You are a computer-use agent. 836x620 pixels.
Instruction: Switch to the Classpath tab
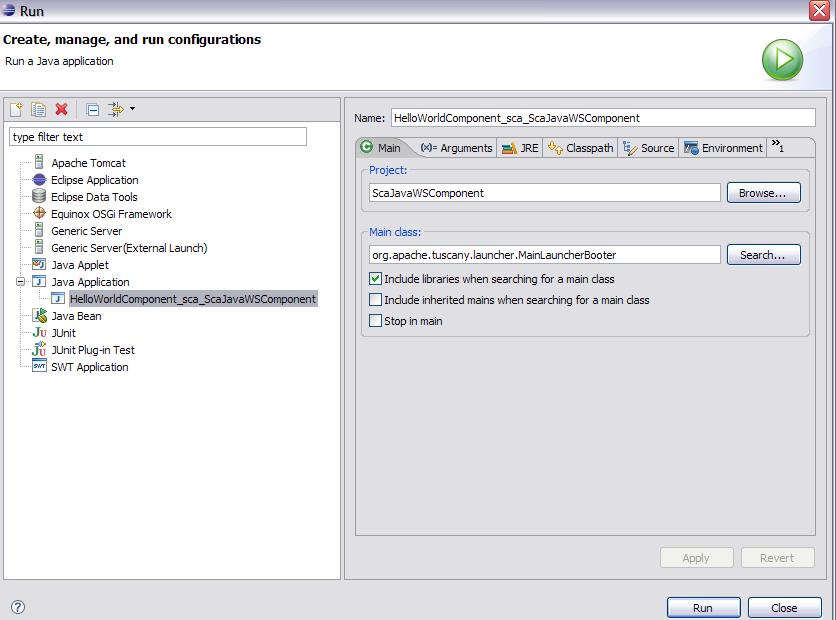581,148
